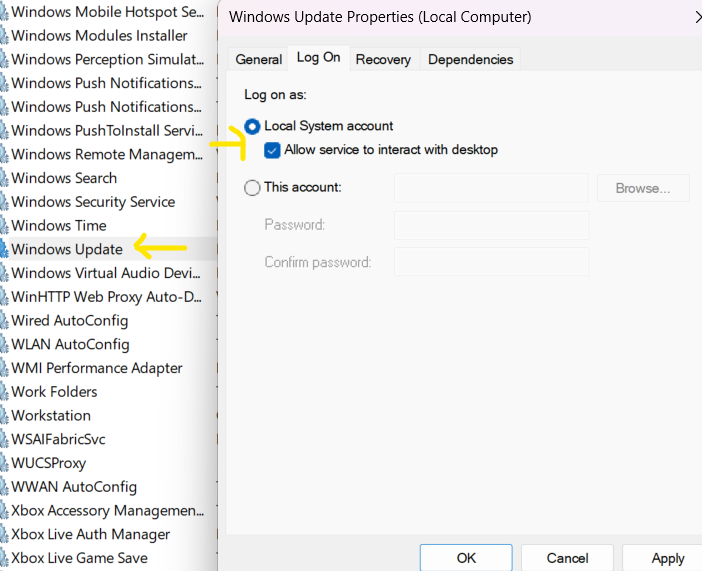Click gear icon beside Wired AutoConfig
The image size is (702, 571).
click(x=4, y=321)
